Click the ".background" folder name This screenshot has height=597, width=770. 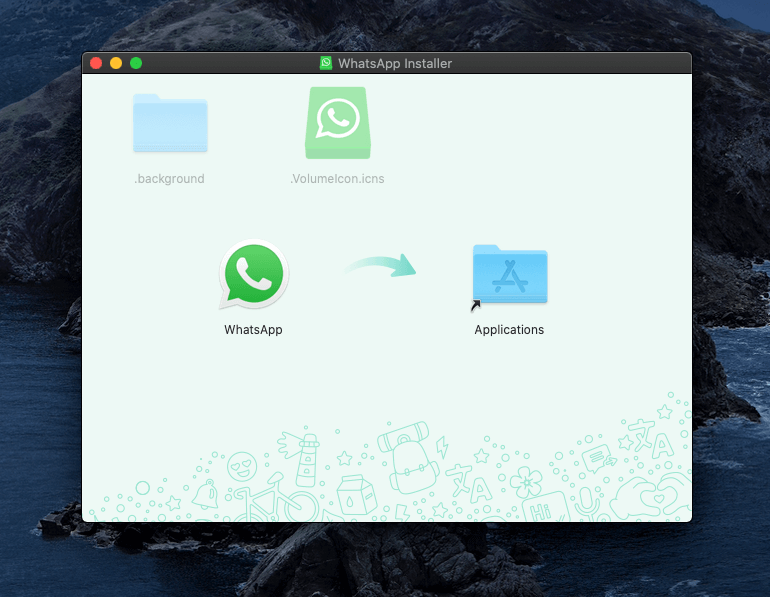(x=169, y=179)
